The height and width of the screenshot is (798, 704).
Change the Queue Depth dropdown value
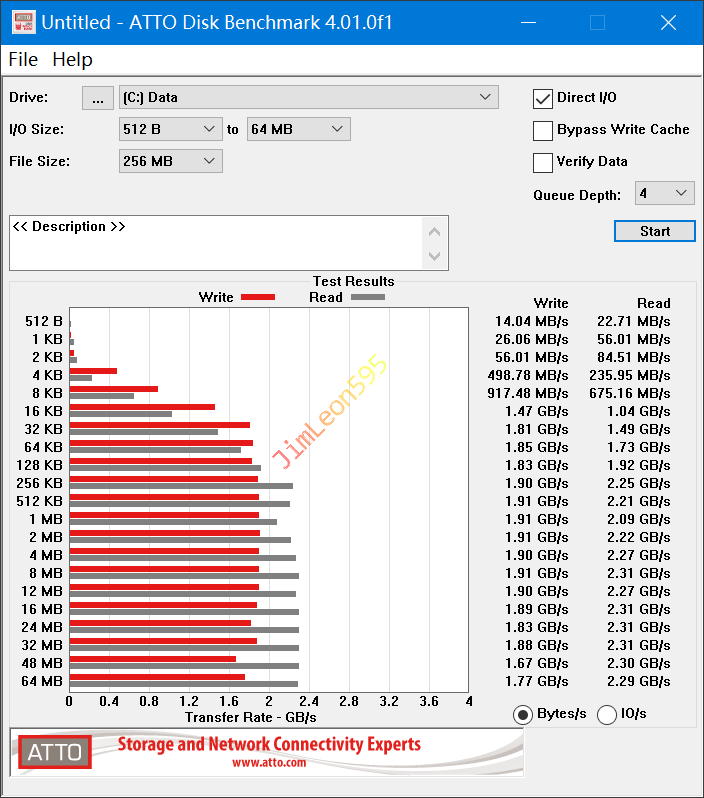coord(665,194)
